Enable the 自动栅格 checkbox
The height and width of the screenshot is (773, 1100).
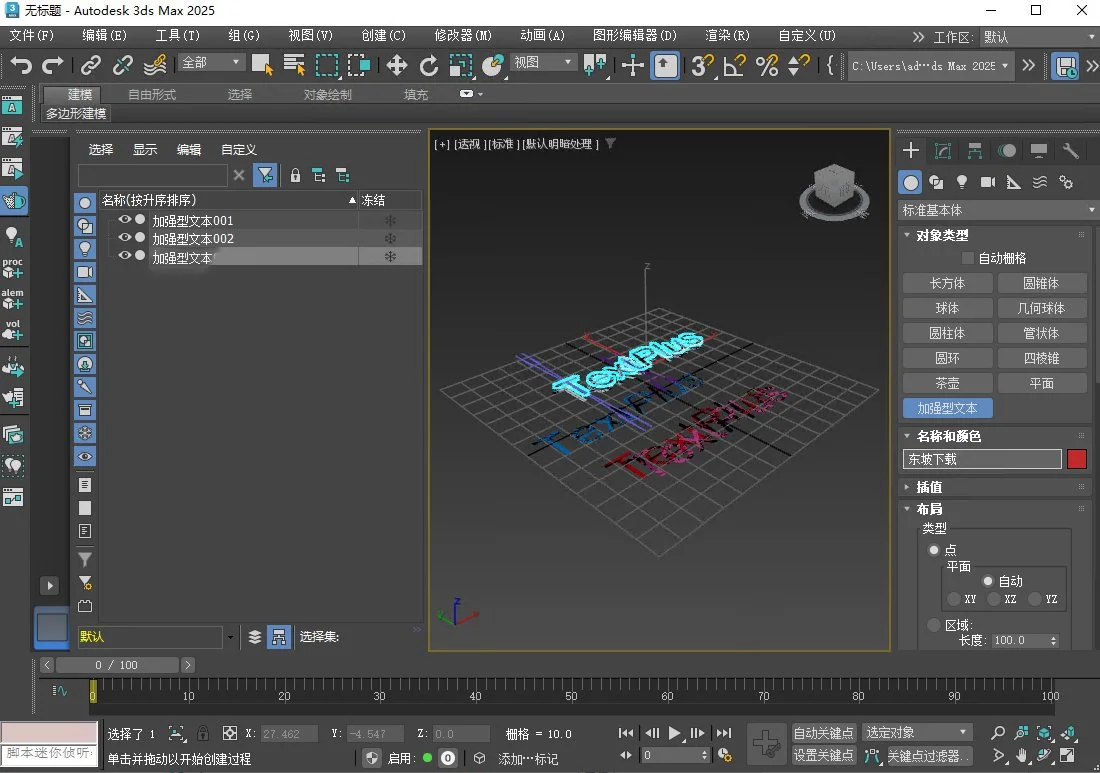point(967,258)
